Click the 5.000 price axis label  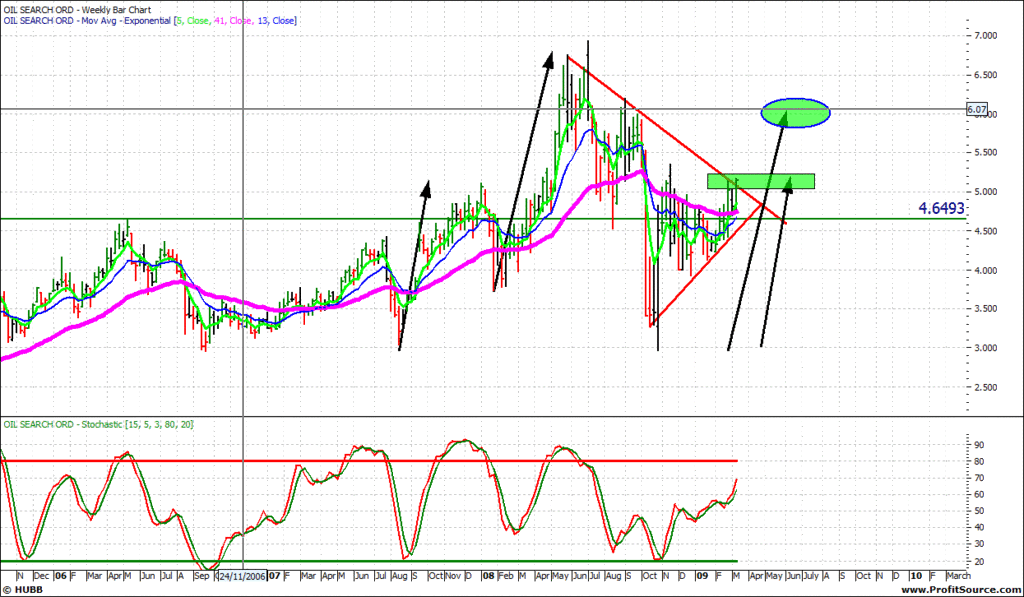coord(984,192)
